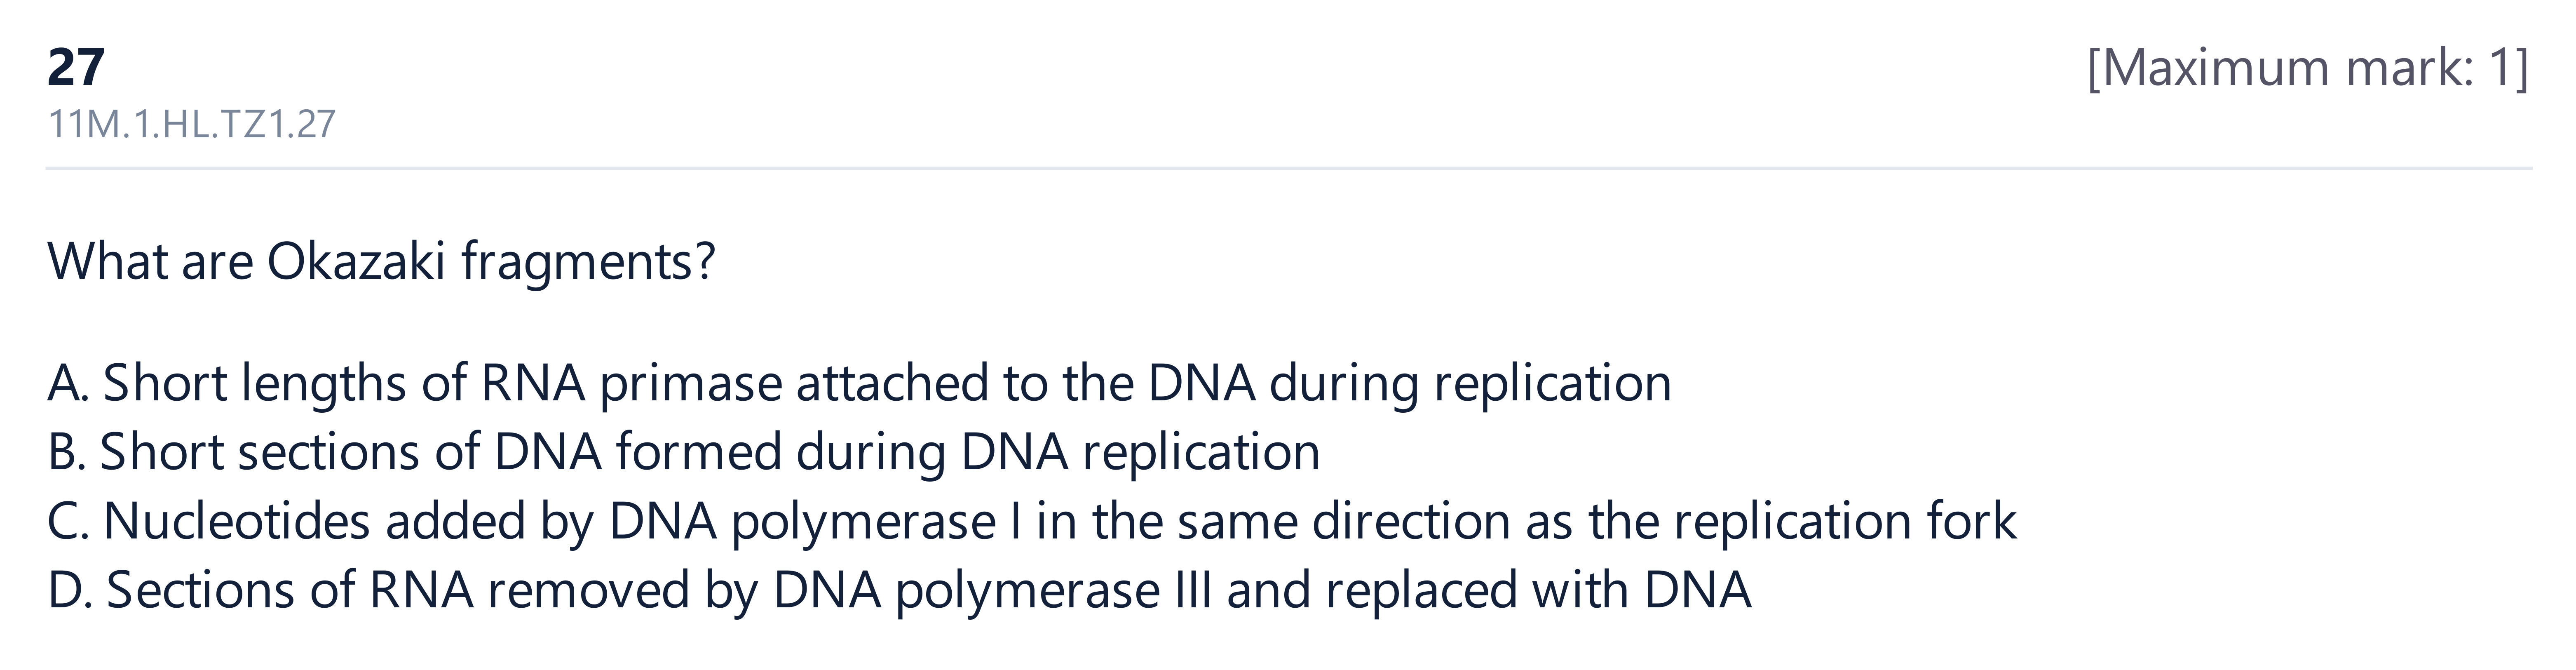The width and height of the screenshot is (2576, 670).
Task: Select answer option A about RNA primase
Action: point(859,384)
